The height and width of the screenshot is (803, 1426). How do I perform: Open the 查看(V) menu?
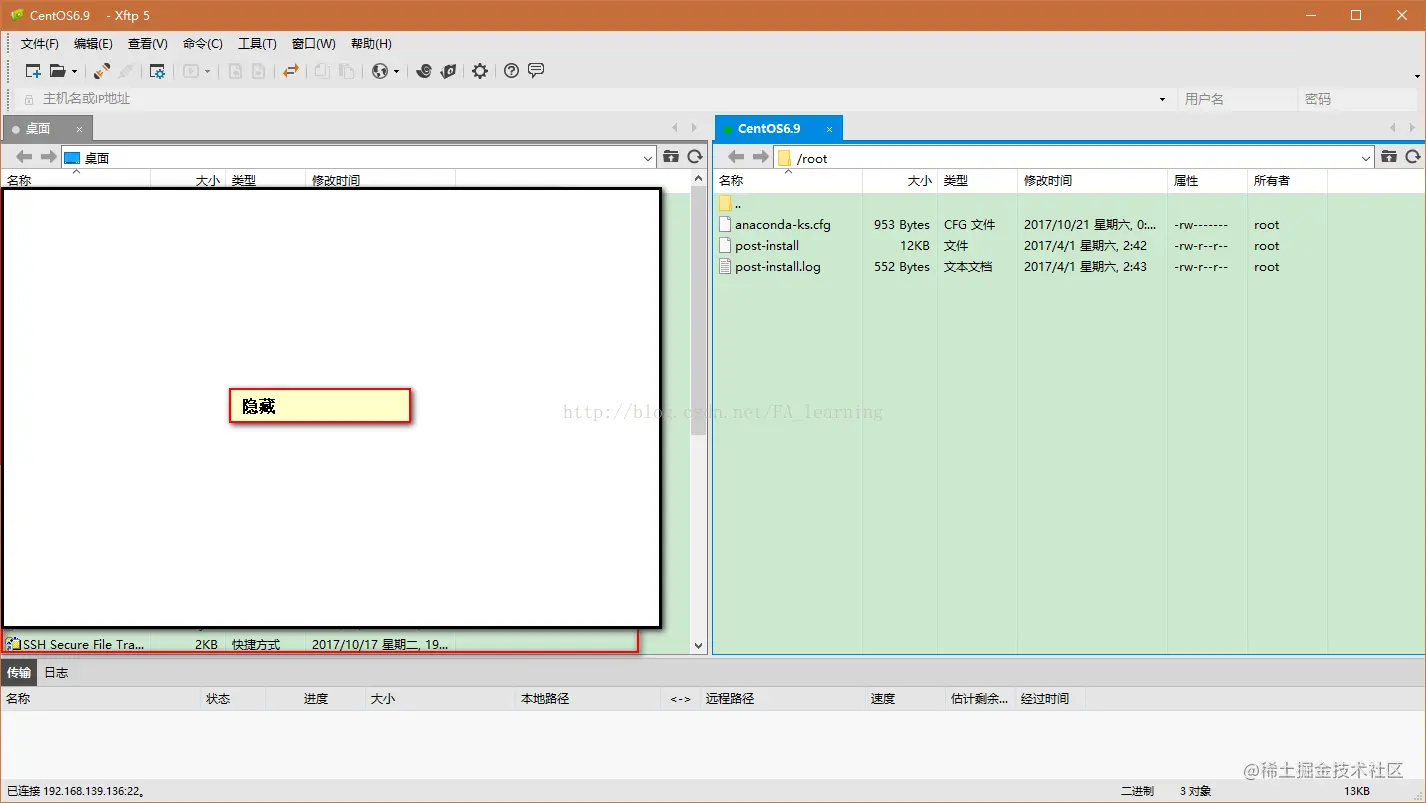tap(148, 44)
